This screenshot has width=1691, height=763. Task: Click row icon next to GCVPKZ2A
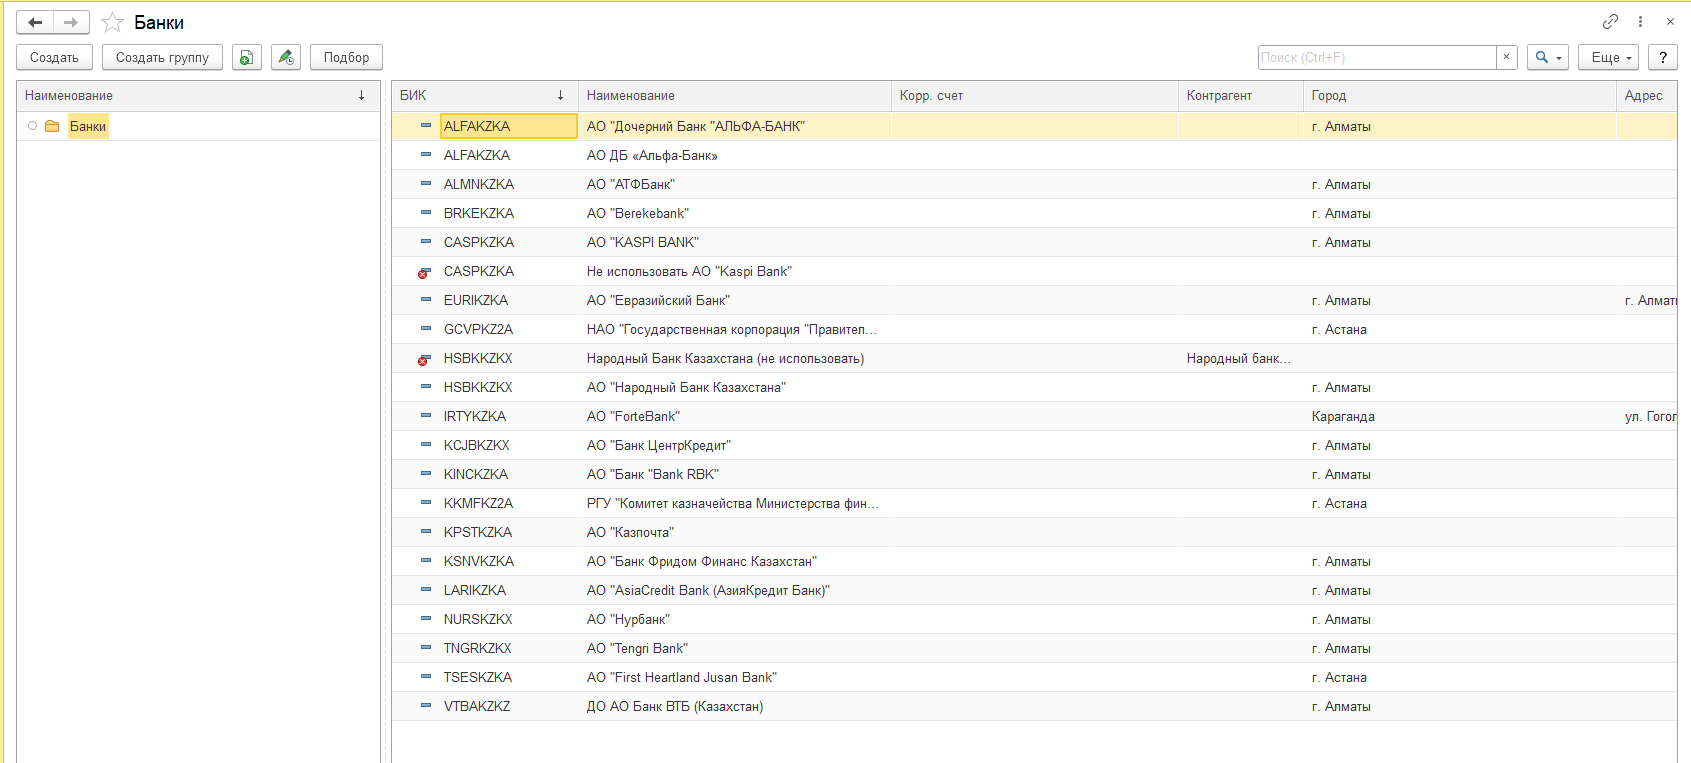click(426, 329)
